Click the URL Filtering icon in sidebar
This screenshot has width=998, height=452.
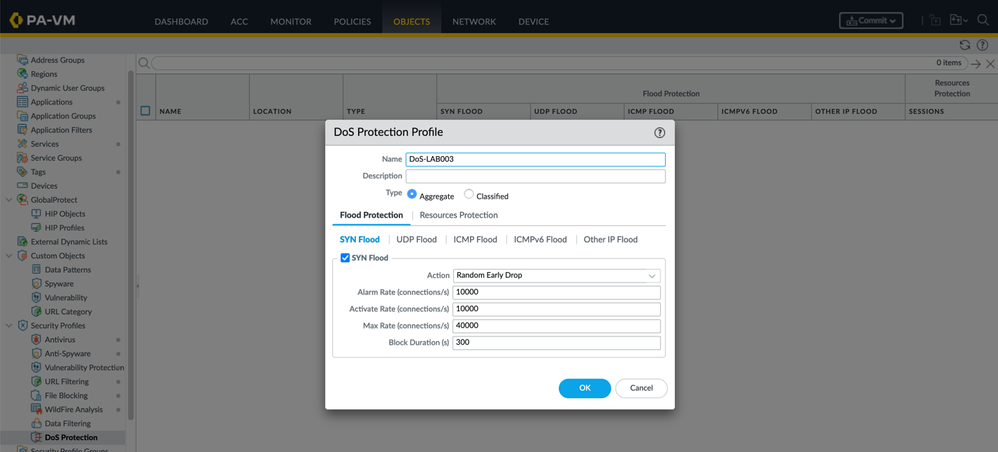(x=37, y=382)
